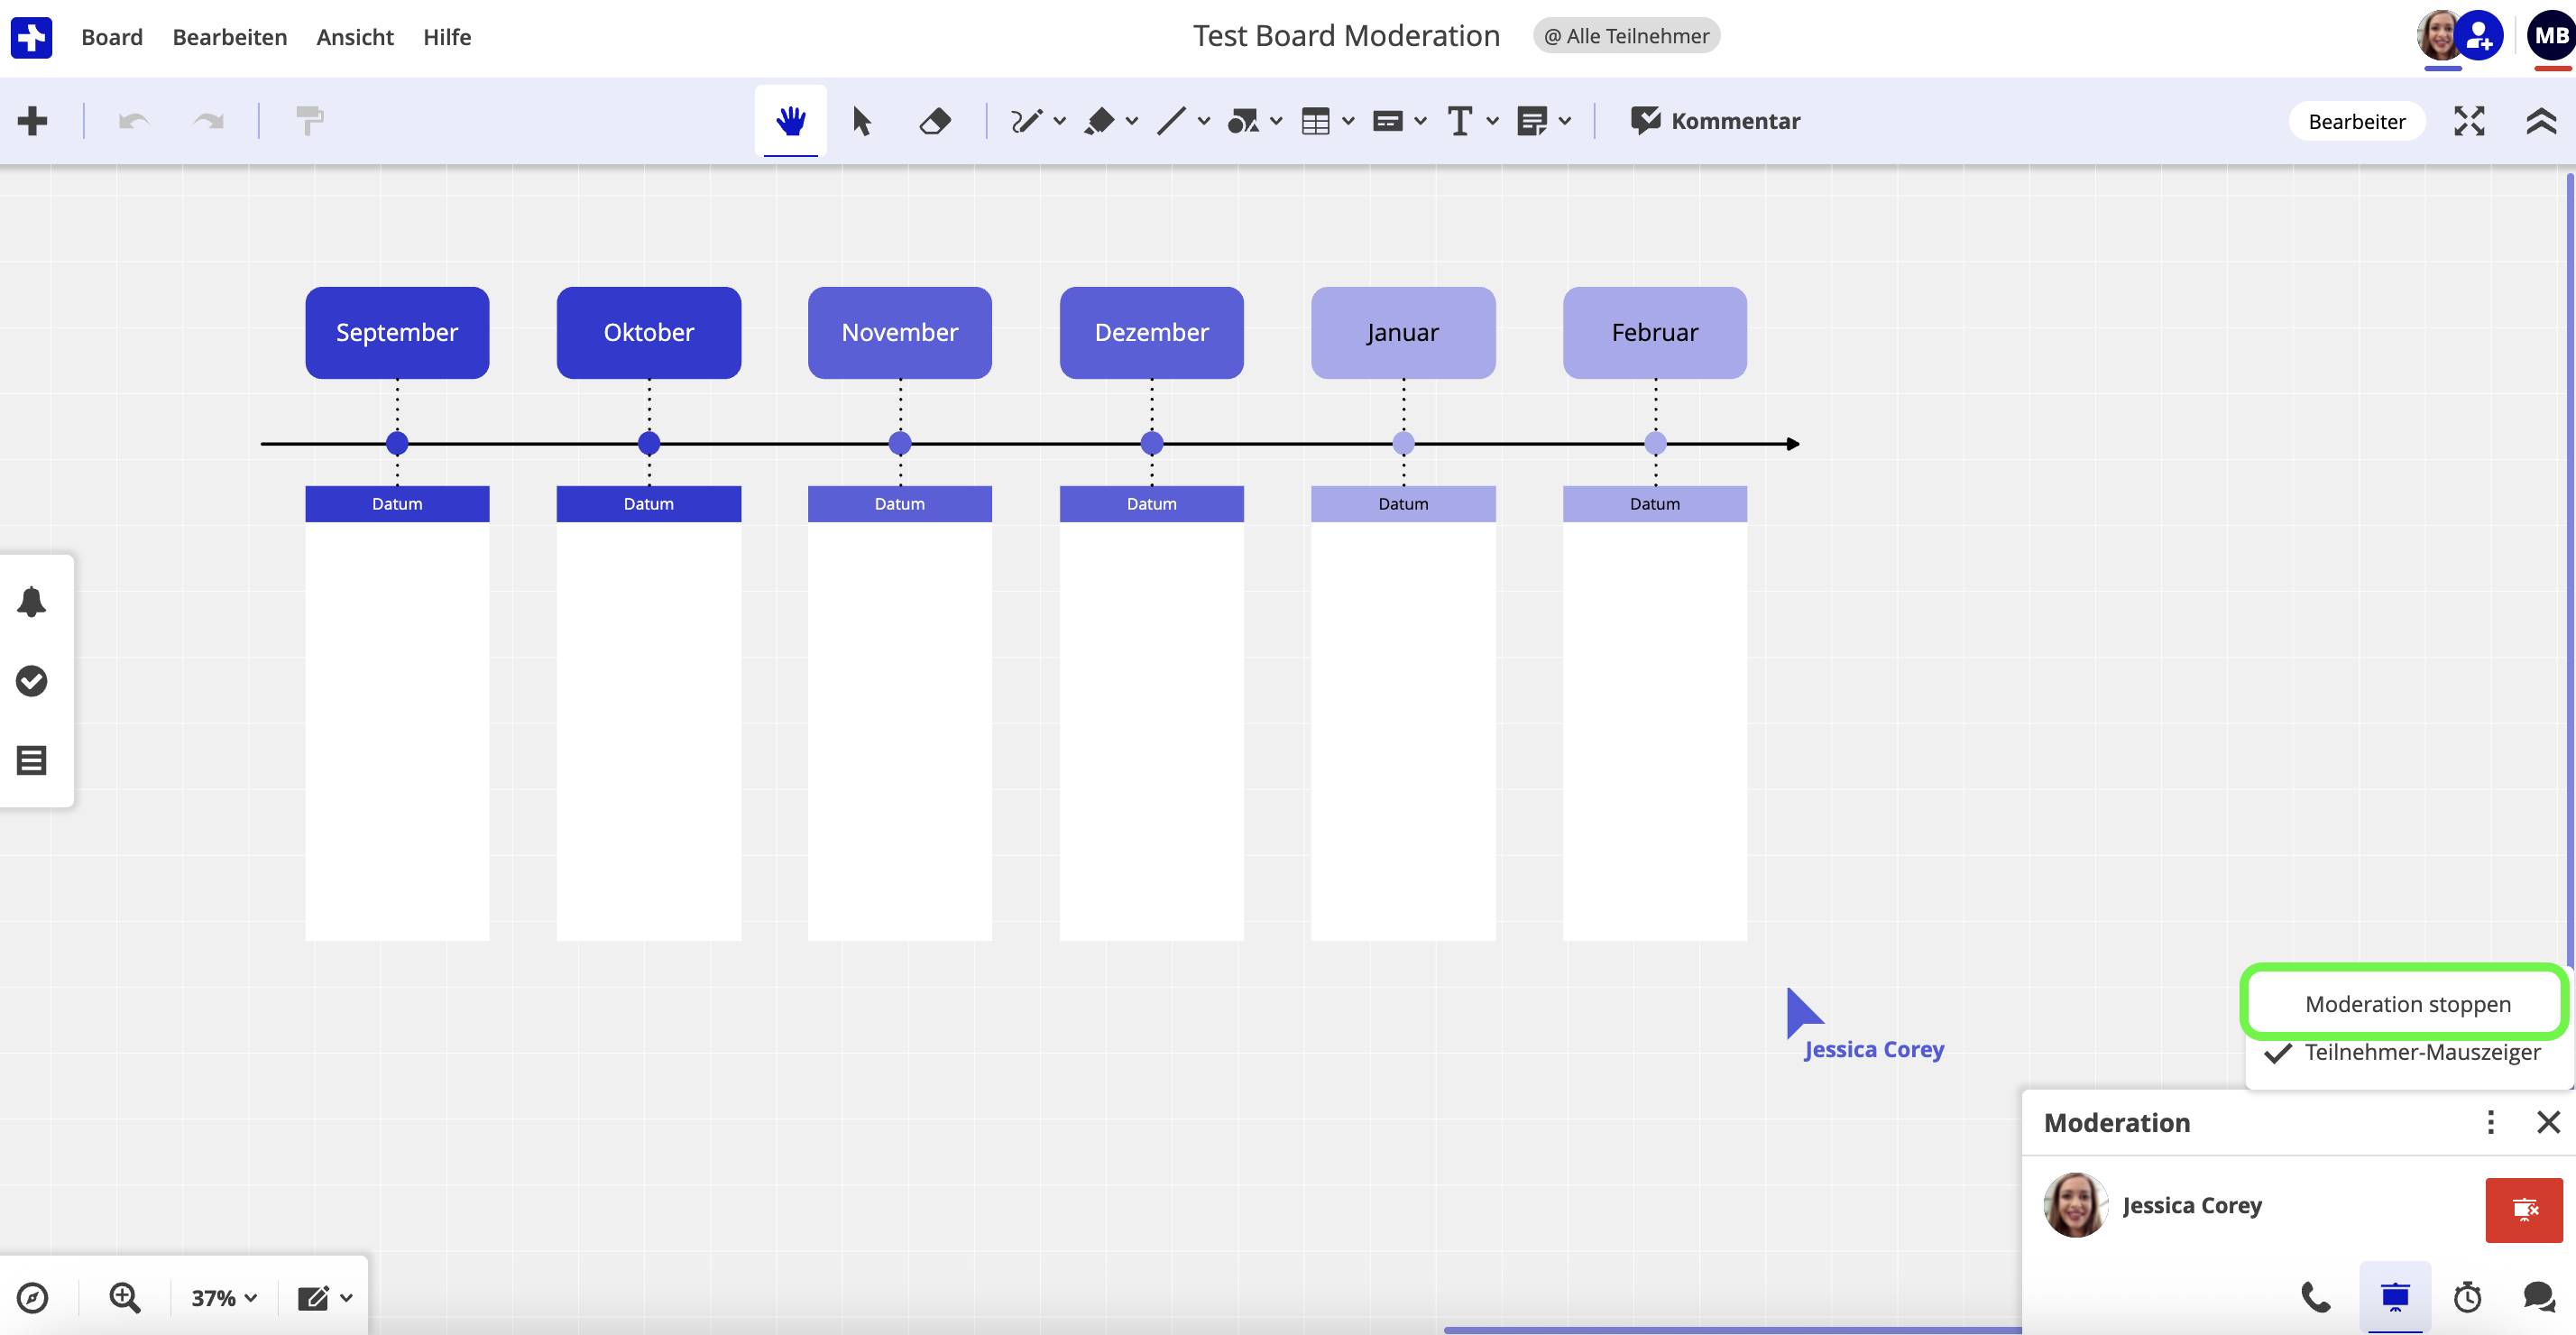Open the Ansicht menu
The height and width of the screenshot is (1335, 2576).
tap(354, 37)
